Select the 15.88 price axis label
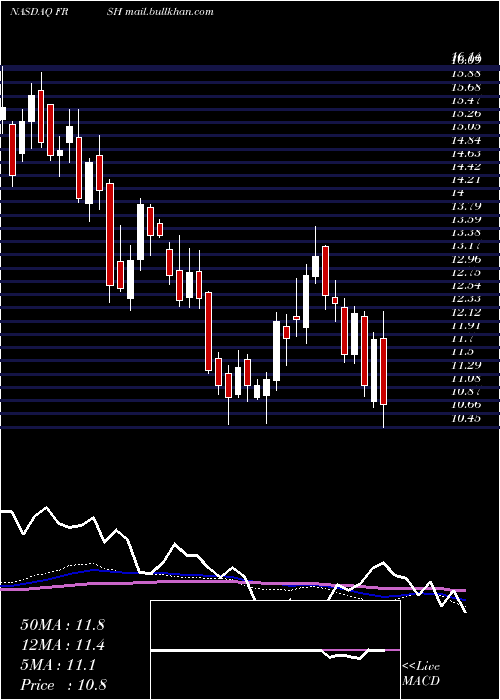Image resolution: width=500 pixels, height=700 pixels. click(466, 73)
